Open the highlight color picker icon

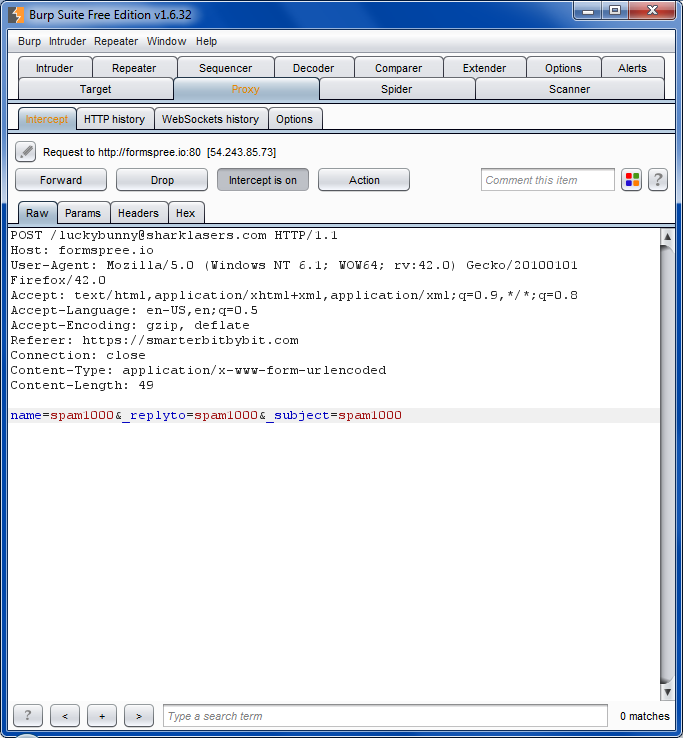coord(631,180)
